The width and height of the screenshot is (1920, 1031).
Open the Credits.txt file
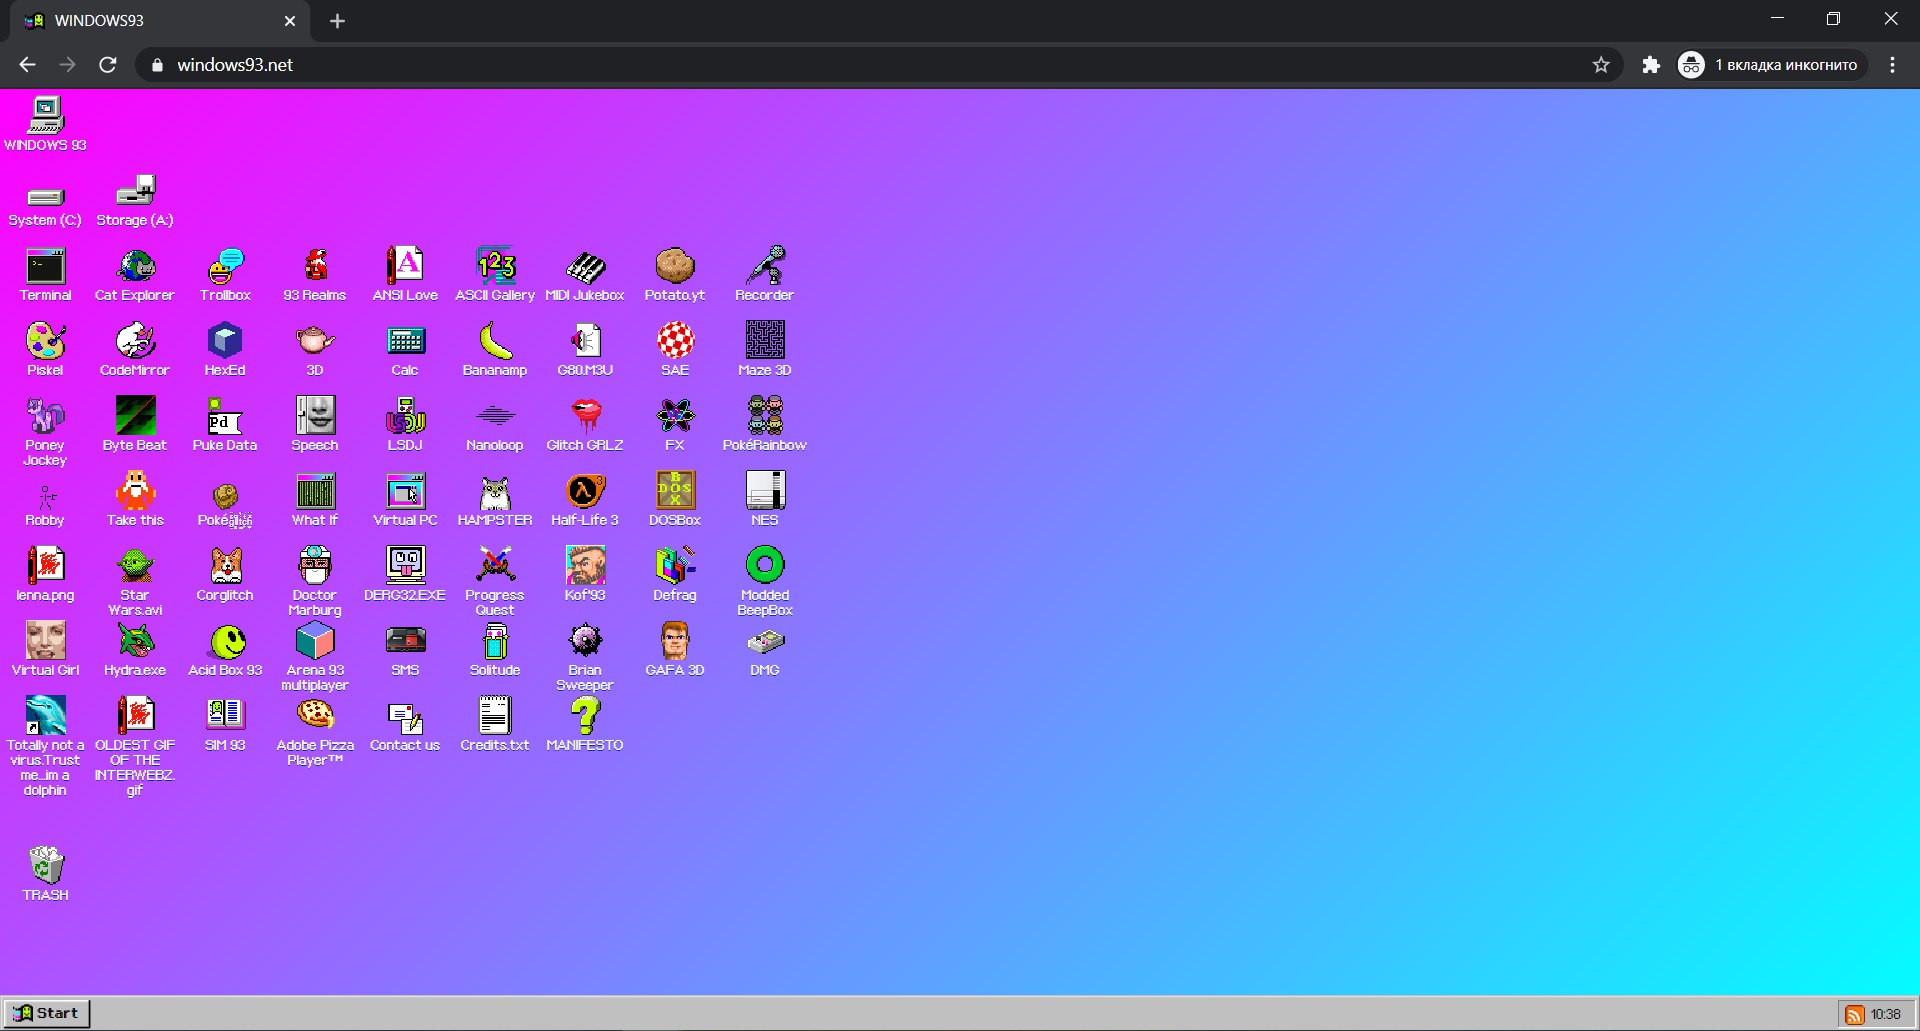tap(495, 724)
